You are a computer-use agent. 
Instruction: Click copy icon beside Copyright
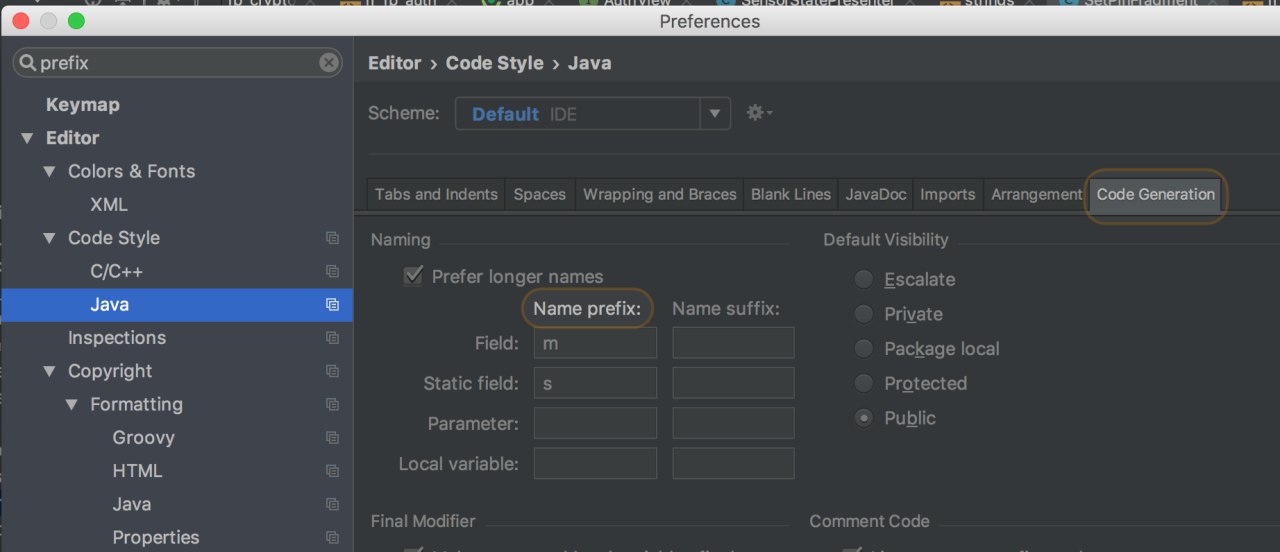[332, 371]
